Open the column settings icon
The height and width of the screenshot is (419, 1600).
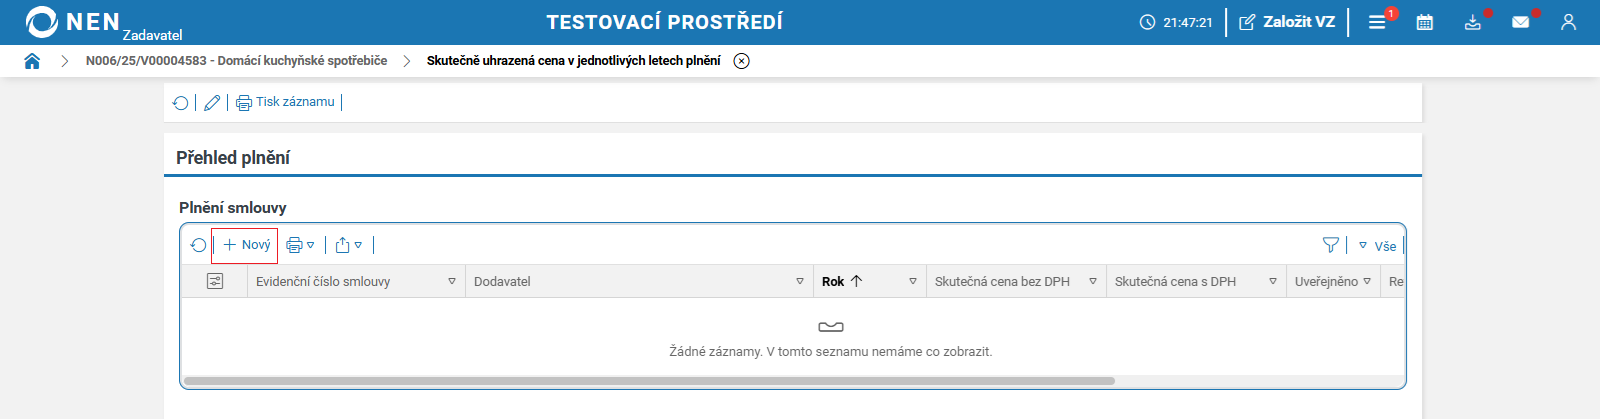click(x=215, y=282)
